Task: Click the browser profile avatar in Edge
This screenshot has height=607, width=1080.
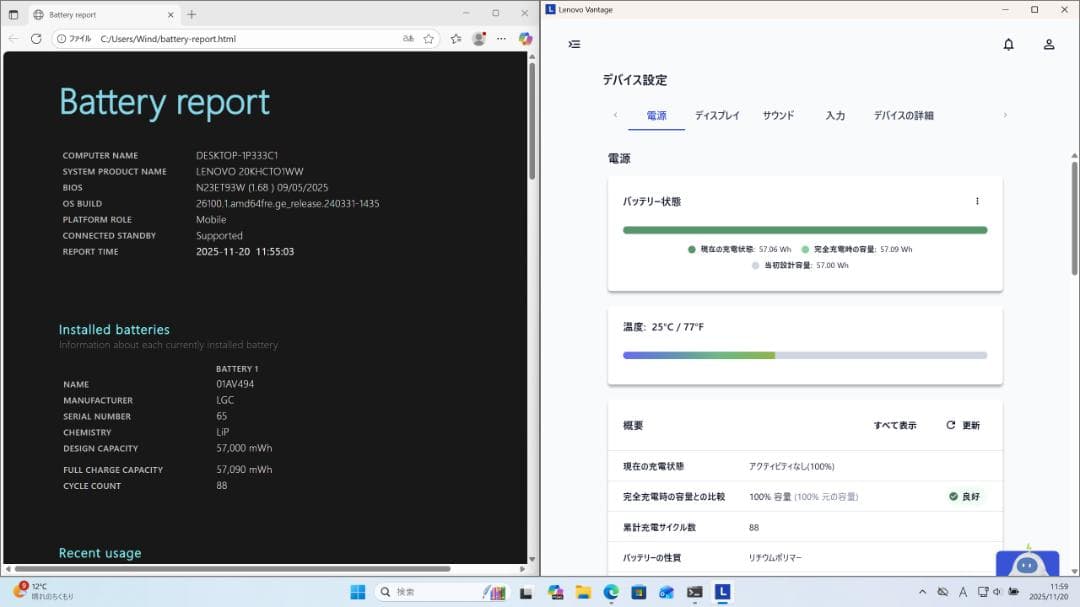Action: click(x=479, y=39)
